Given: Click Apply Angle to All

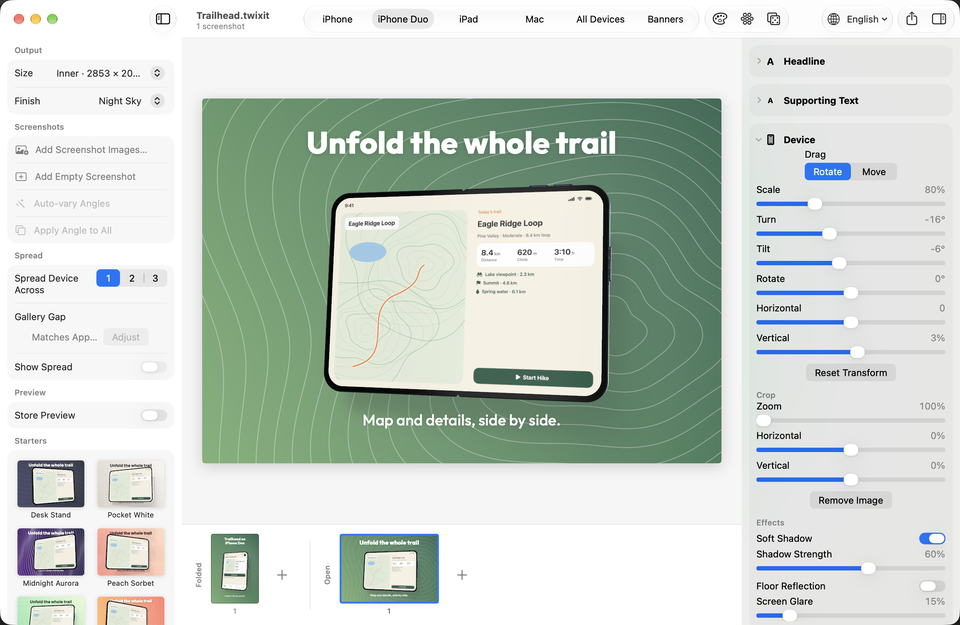Looking at the screenshot, I should tap(73, 231).
